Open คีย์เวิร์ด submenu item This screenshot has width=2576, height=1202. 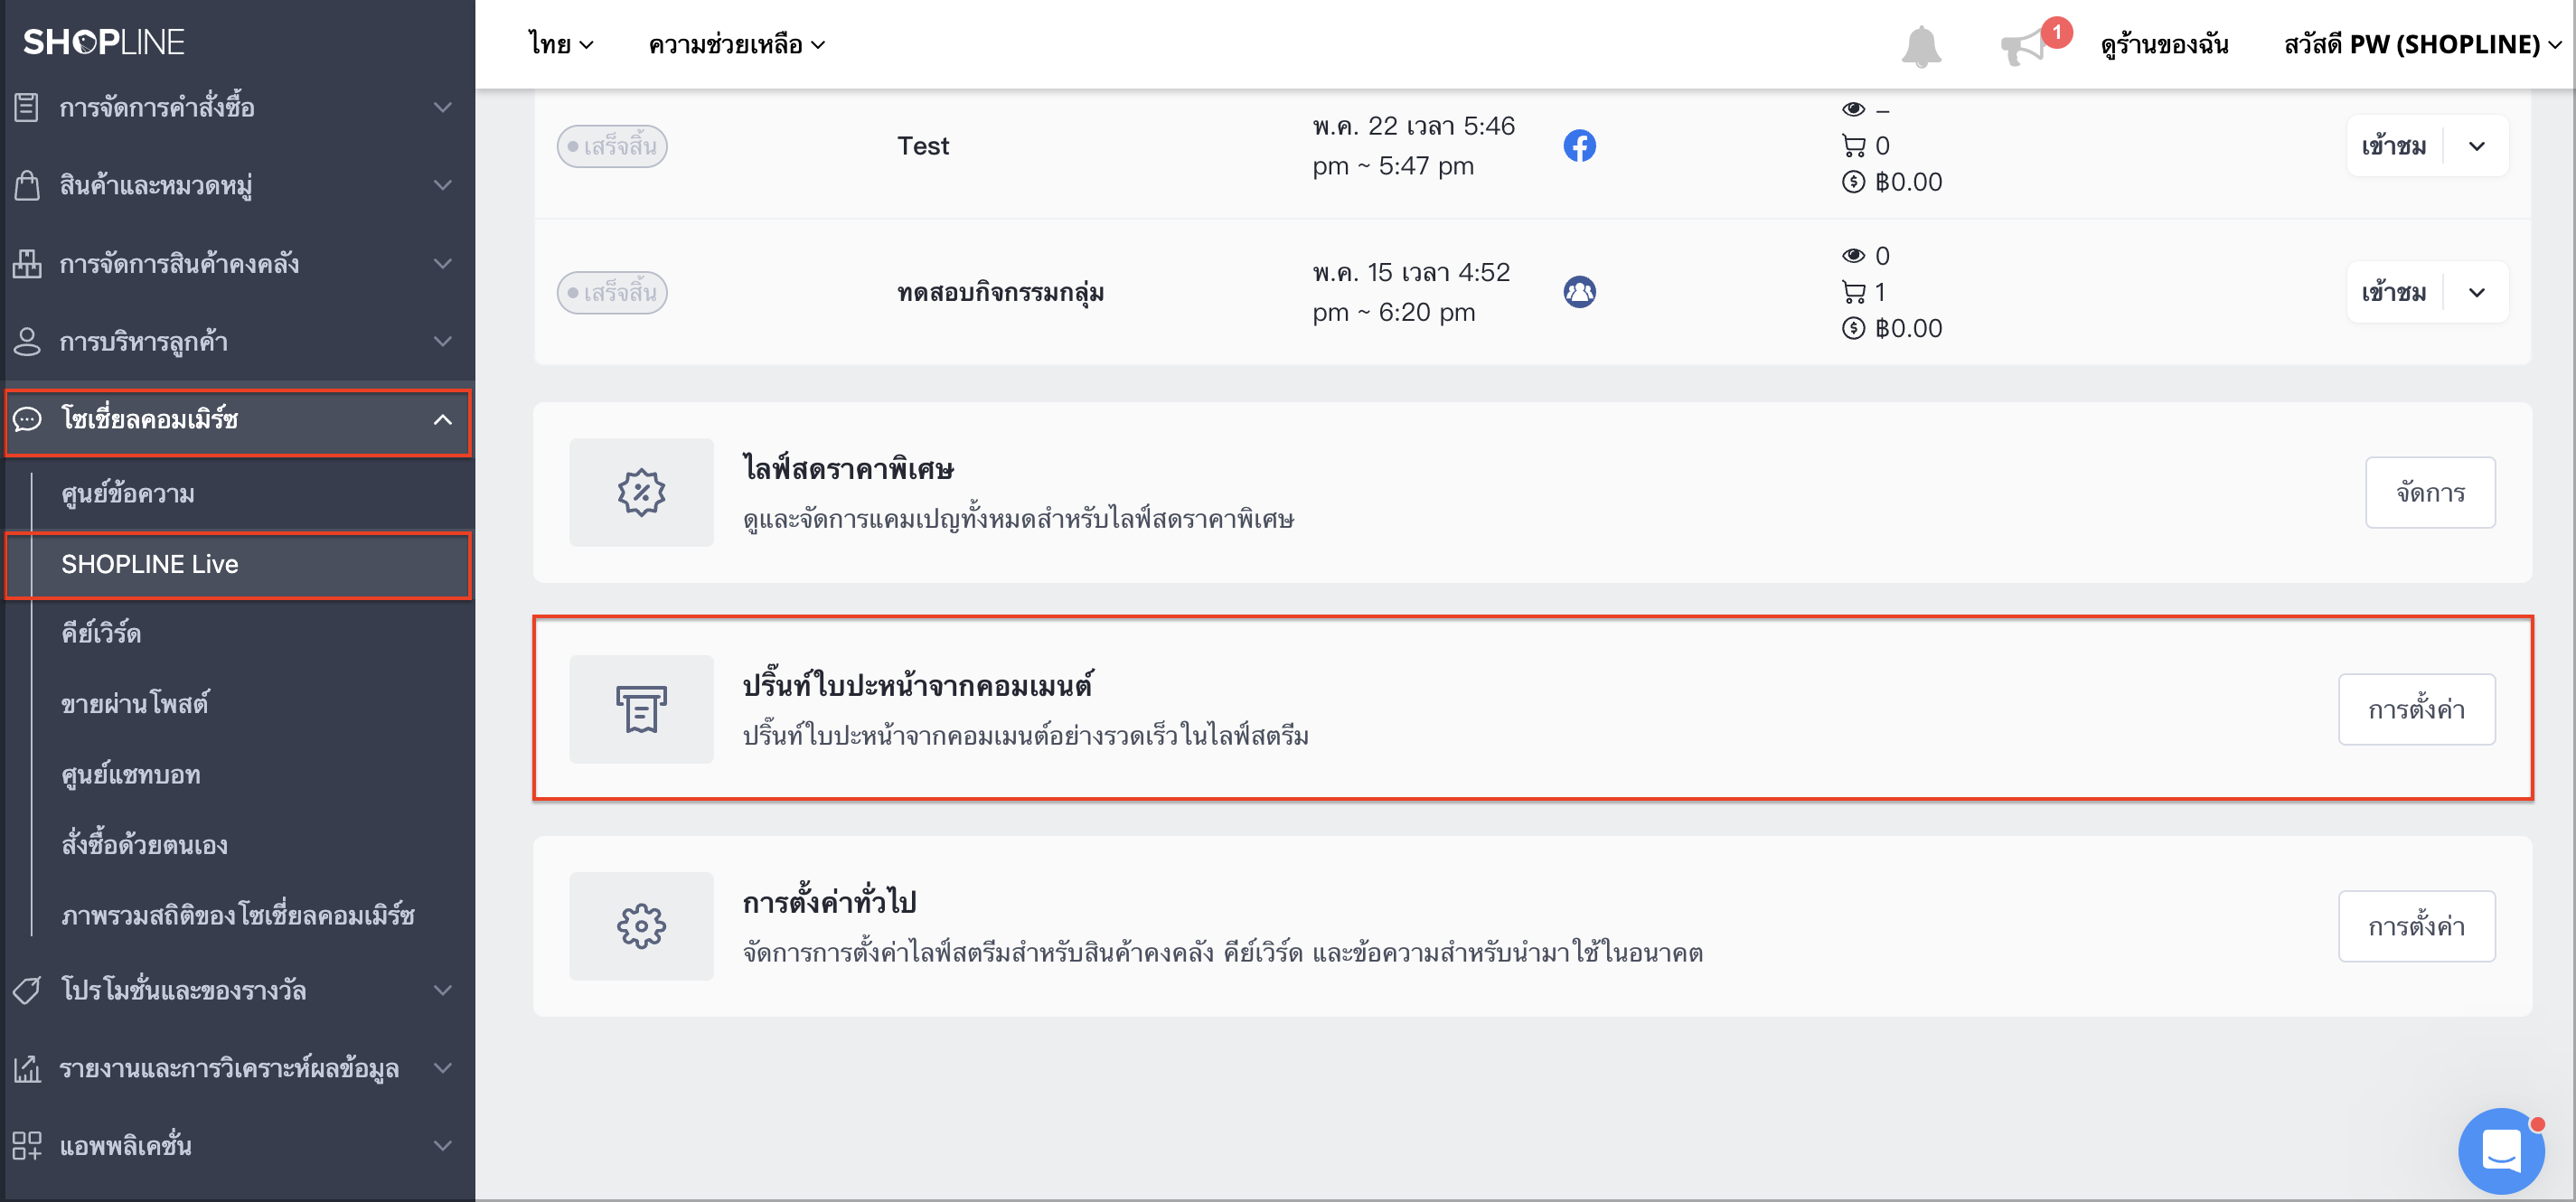(x=101, y=634)
